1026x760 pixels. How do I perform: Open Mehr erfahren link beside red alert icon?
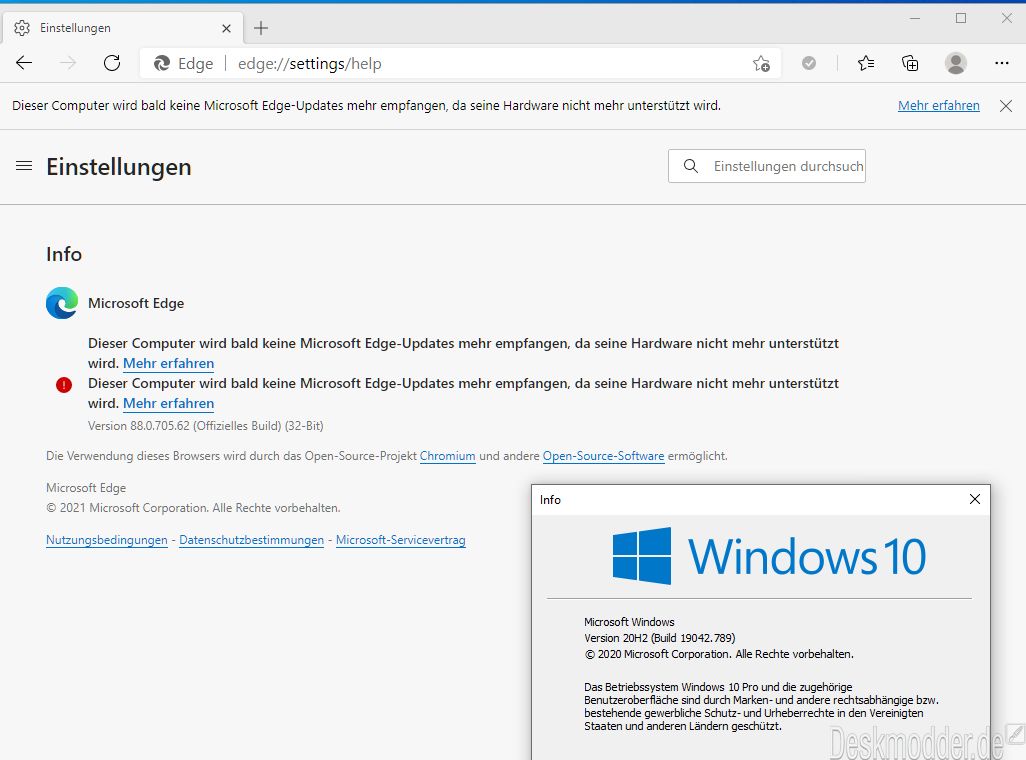click(169, 403)
